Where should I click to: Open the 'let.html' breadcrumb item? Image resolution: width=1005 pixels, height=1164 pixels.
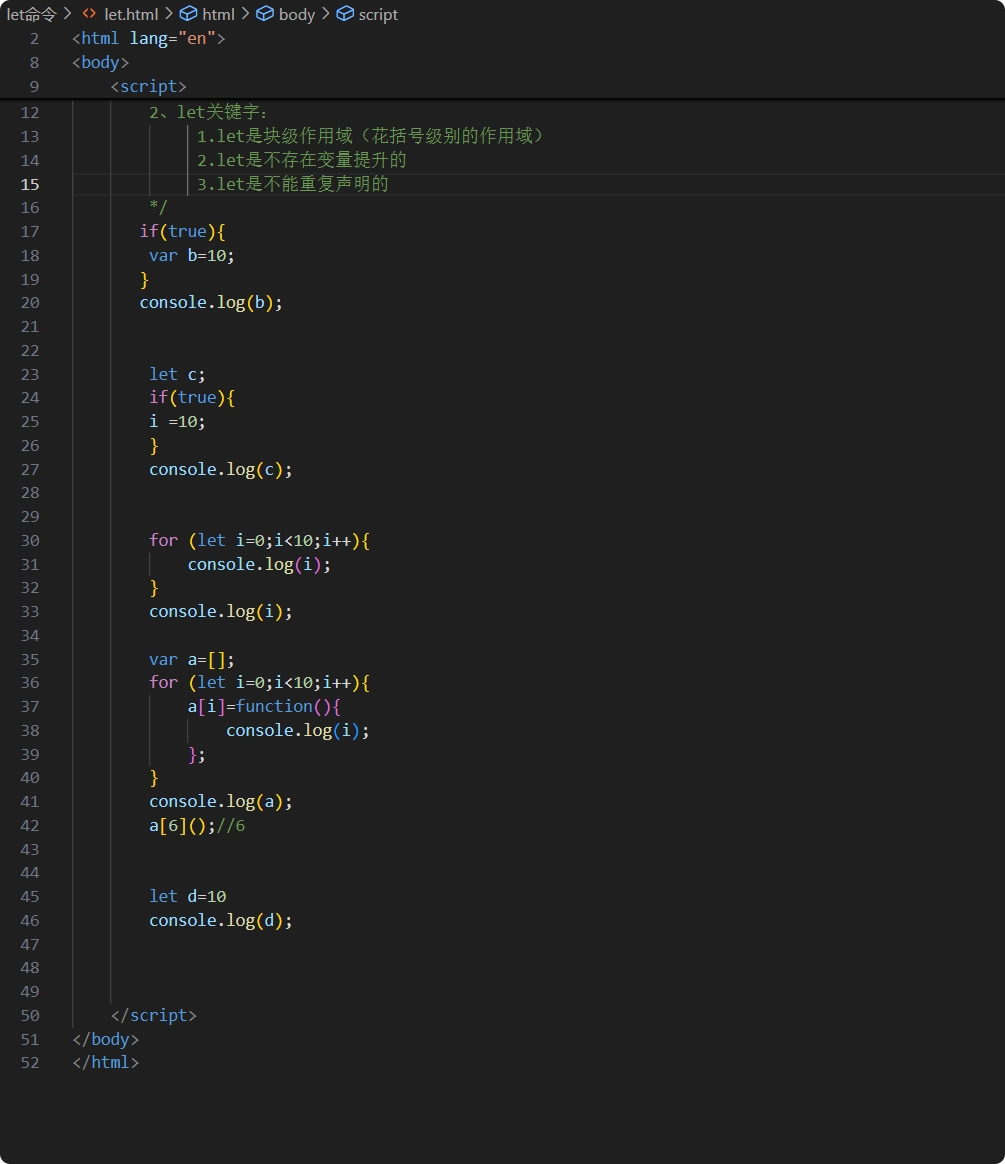point(131,14)
